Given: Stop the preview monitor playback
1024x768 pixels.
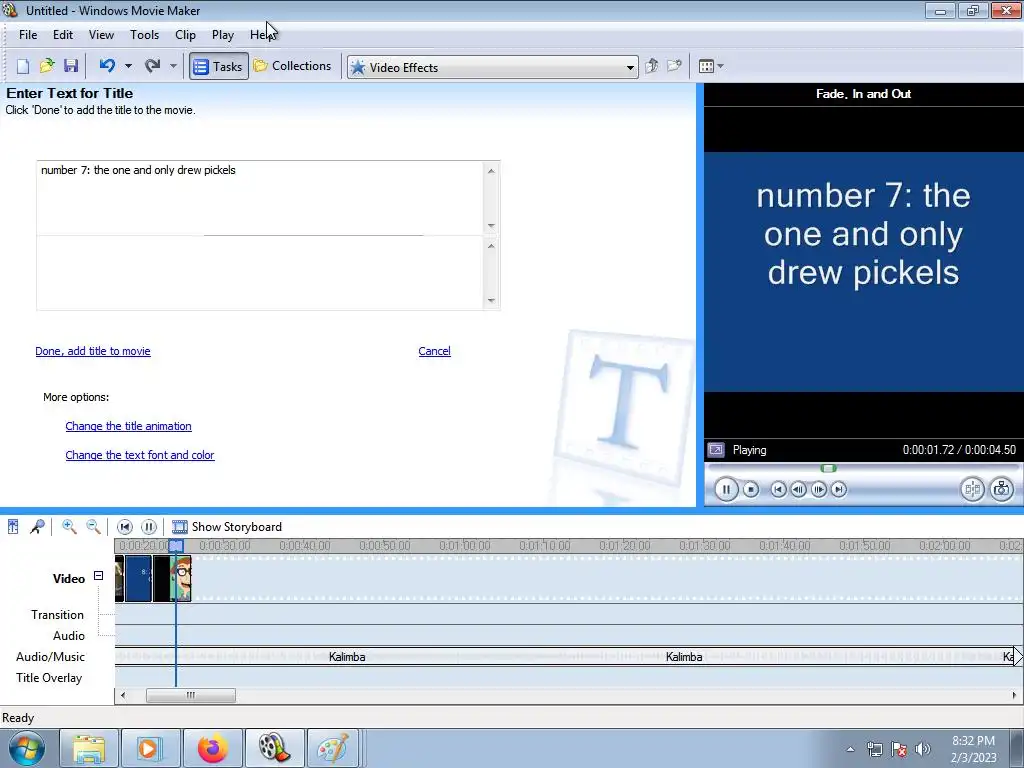Looking at the screenshot, I should click(x=751, y=489).
